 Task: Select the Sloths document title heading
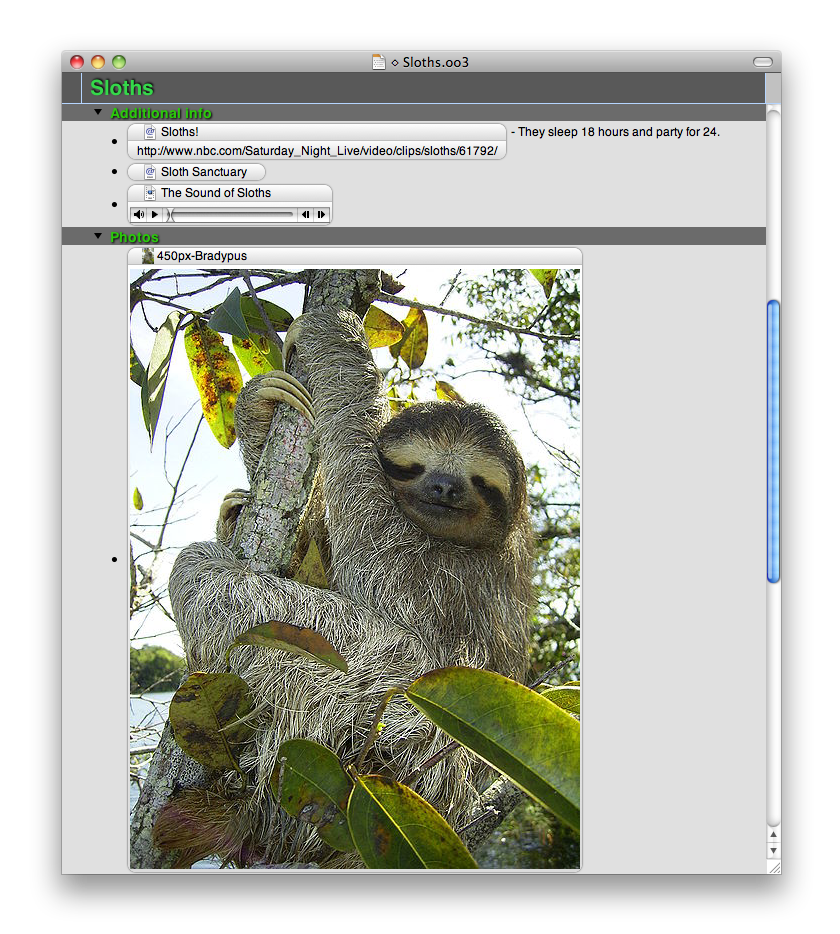click(x=122, y=88)
